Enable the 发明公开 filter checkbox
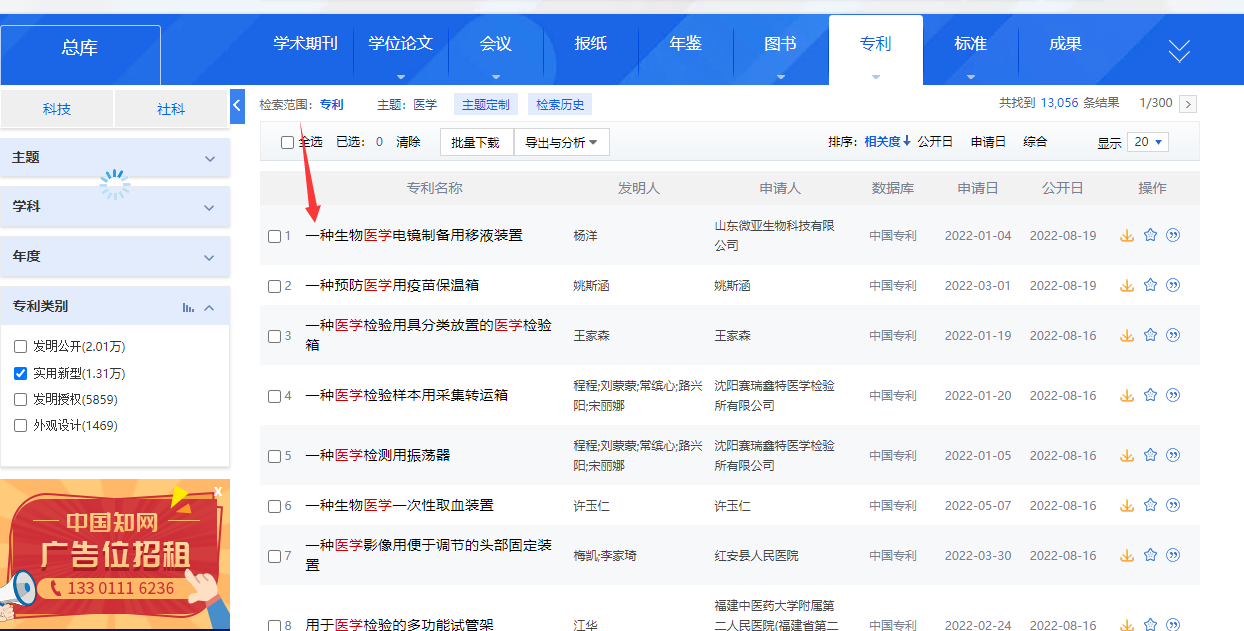Screen dimensions: 1244x631 tap(20, 347)
